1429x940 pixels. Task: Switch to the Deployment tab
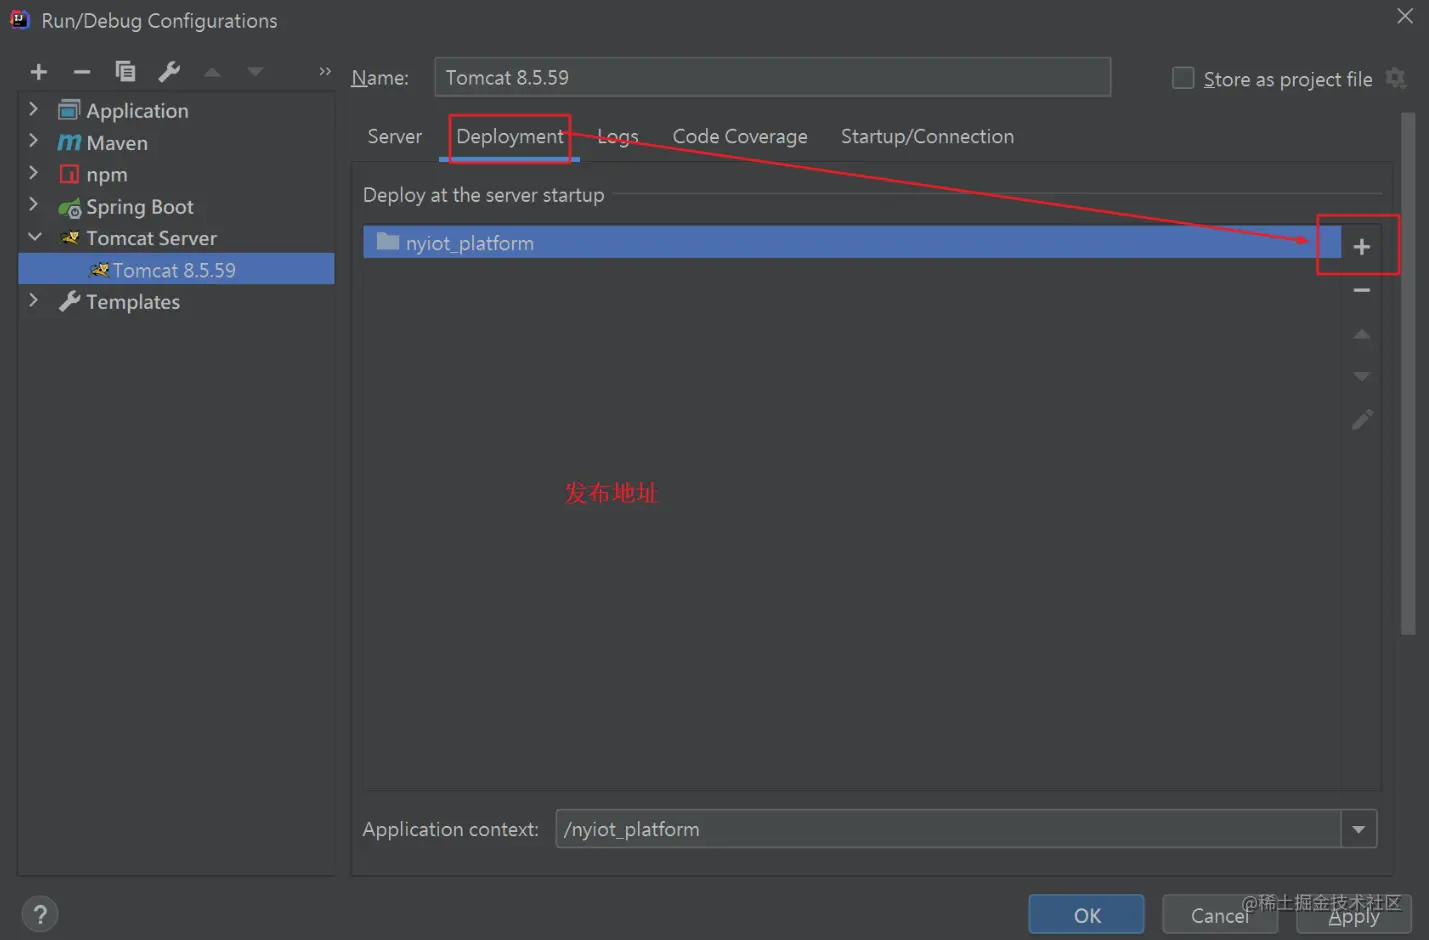[510, 136]
